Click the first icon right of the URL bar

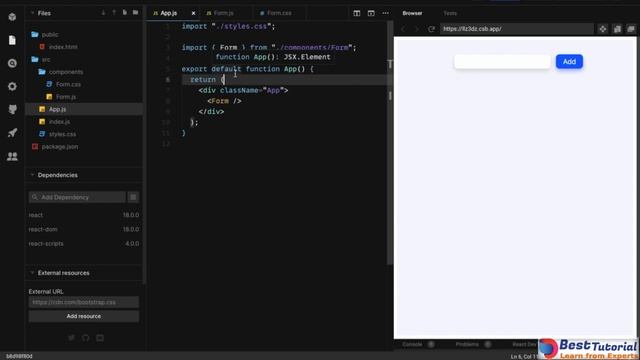(603, 29)
